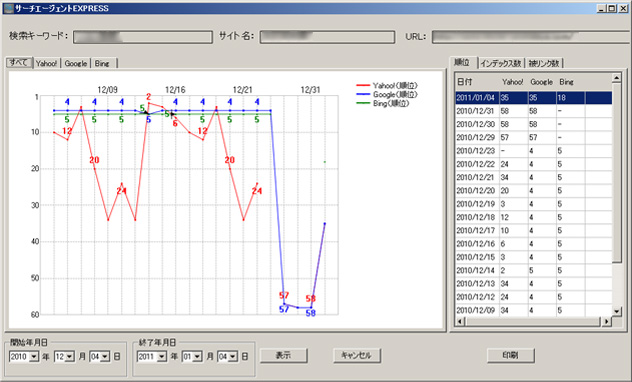Viewport: 632px width, 382px height.
Task: Click the サイト名 input field
Action: [x=327, y=37]
